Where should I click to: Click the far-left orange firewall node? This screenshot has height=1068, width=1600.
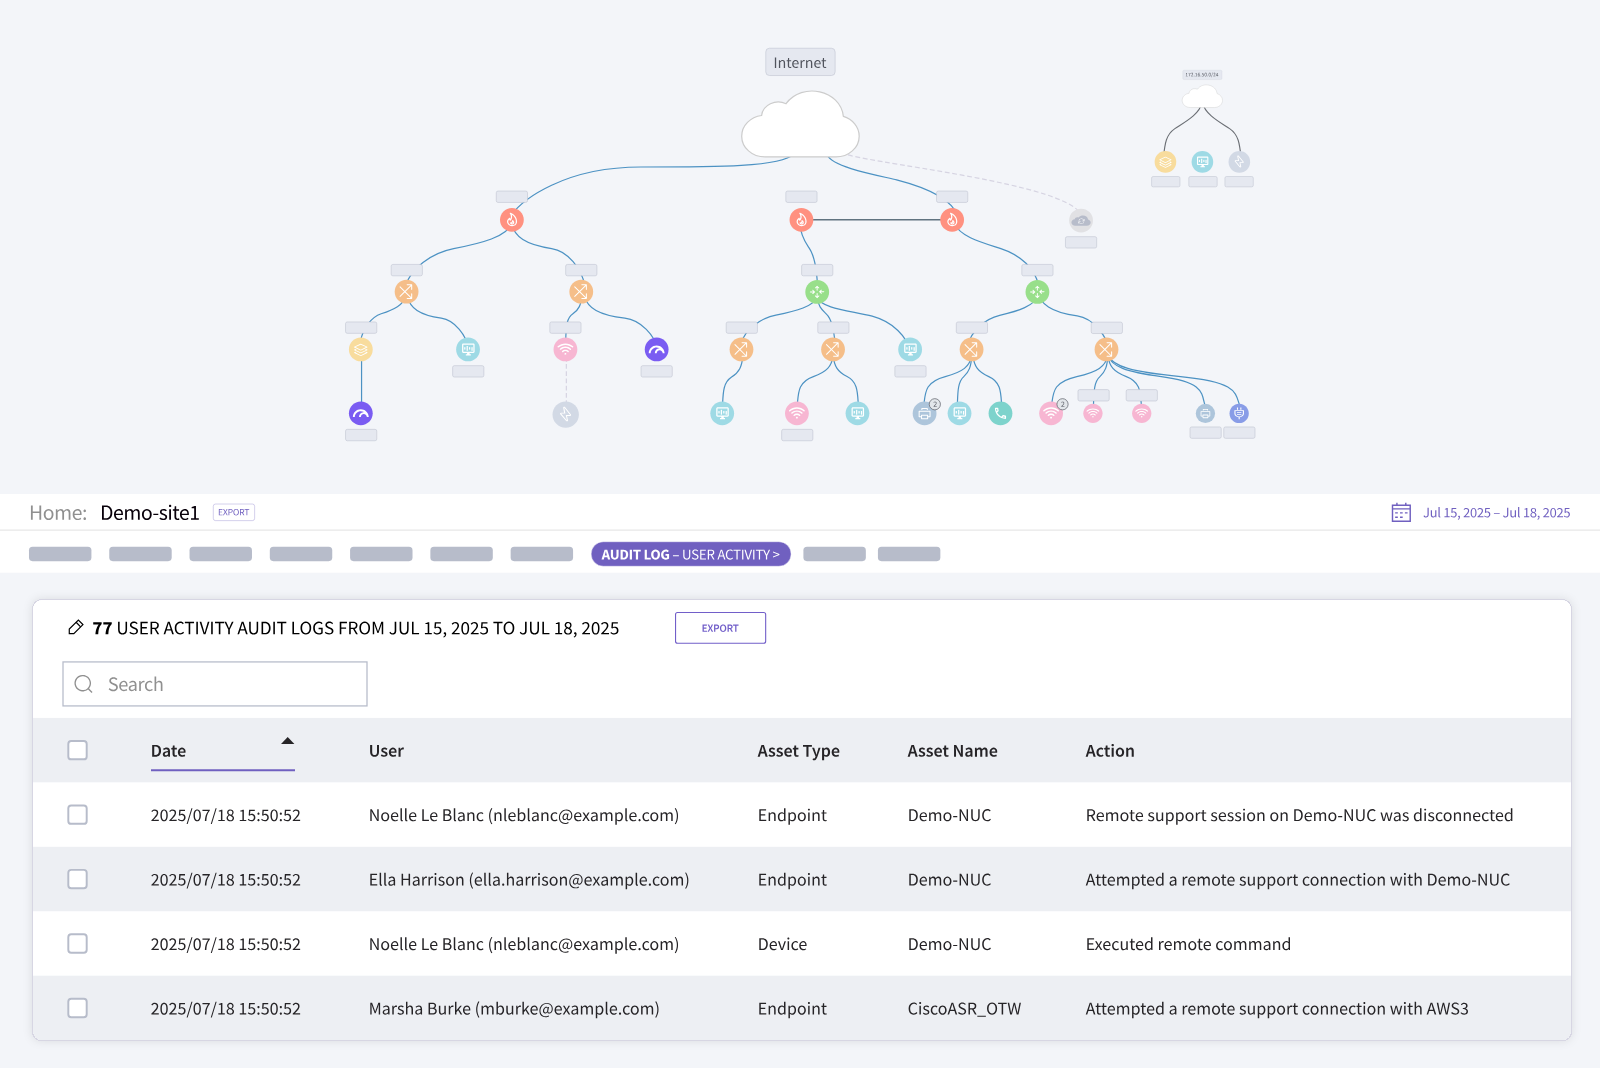click(512, 220)
